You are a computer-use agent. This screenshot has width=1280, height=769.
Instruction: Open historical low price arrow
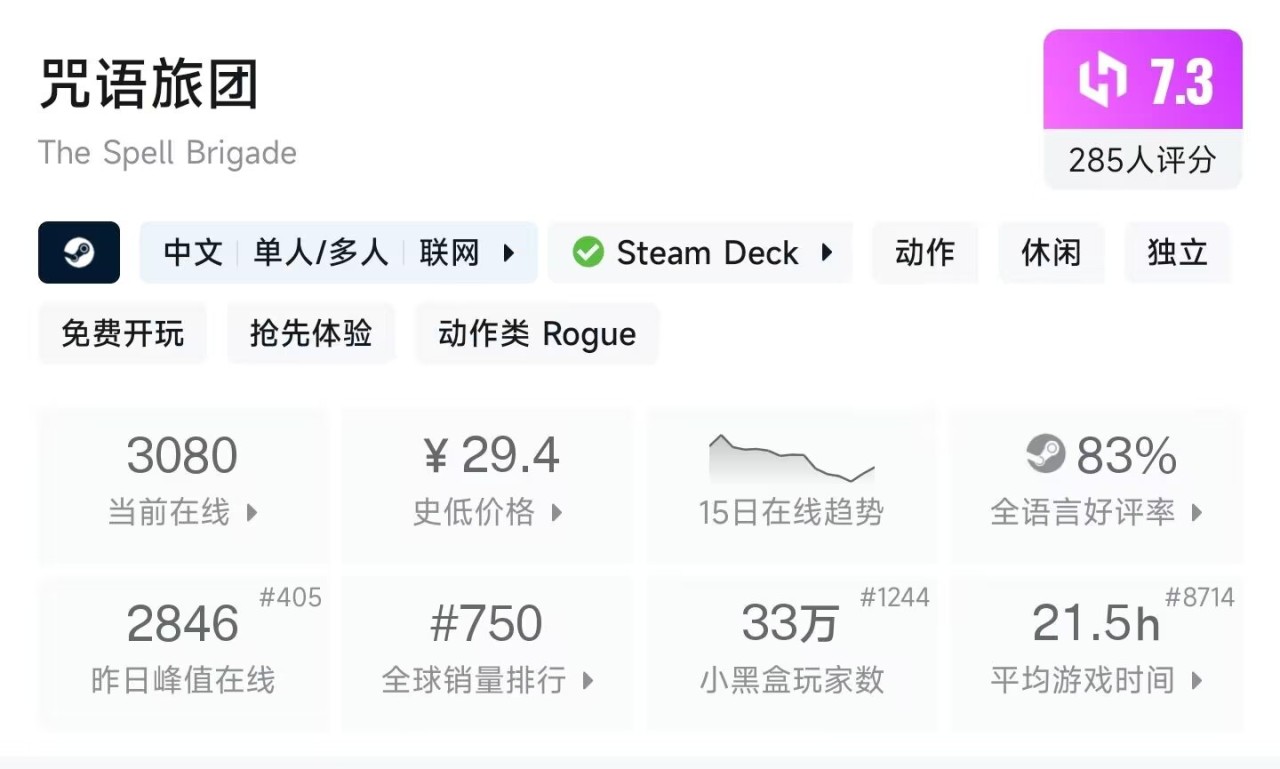557,513
